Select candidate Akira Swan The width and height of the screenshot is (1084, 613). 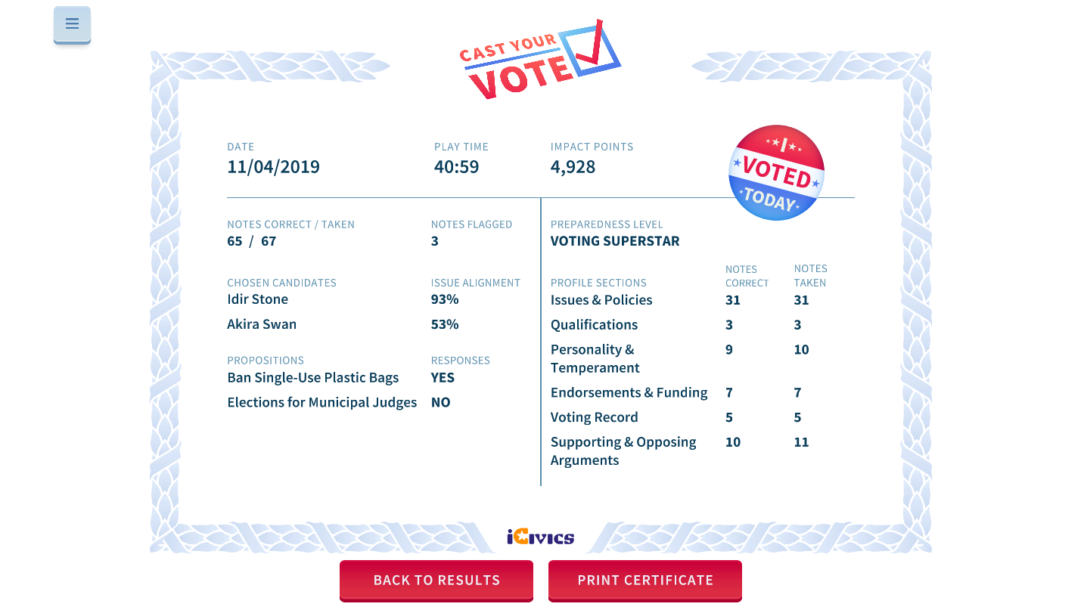click(262, 324)
